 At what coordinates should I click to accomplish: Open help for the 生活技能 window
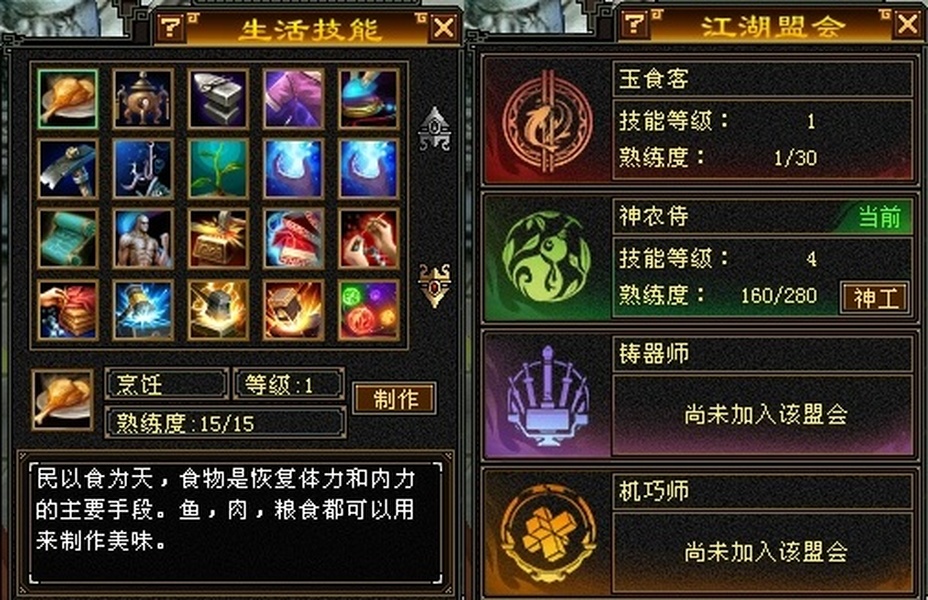point(172,27)
